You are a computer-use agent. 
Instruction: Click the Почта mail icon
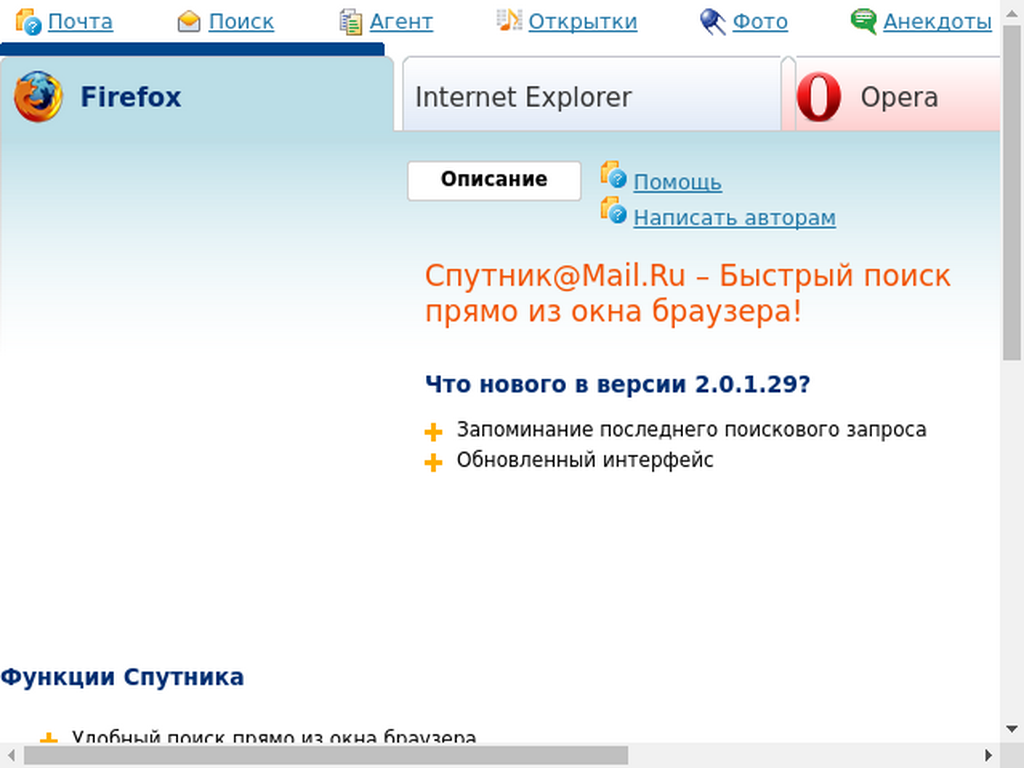pyautogui.click(x=28, y=22)
